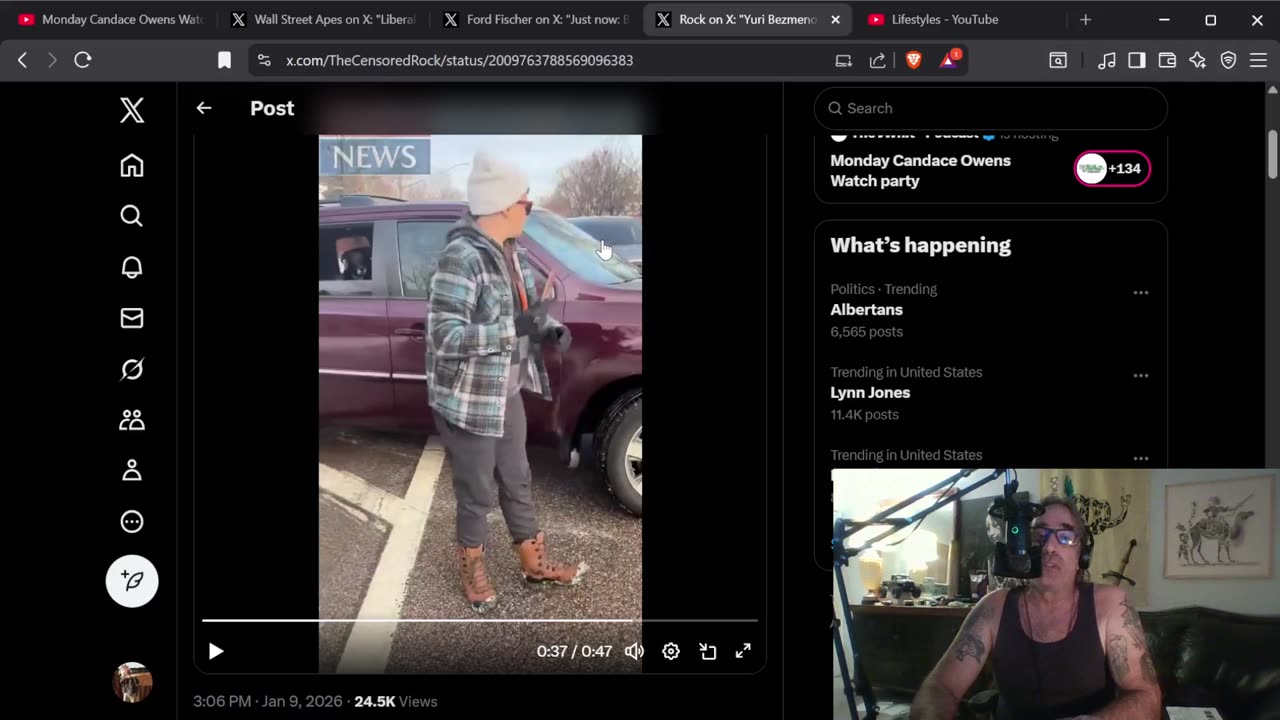Go back in browser history
The height and width of the screenshot is (720, 1280).
pos(22,60)
